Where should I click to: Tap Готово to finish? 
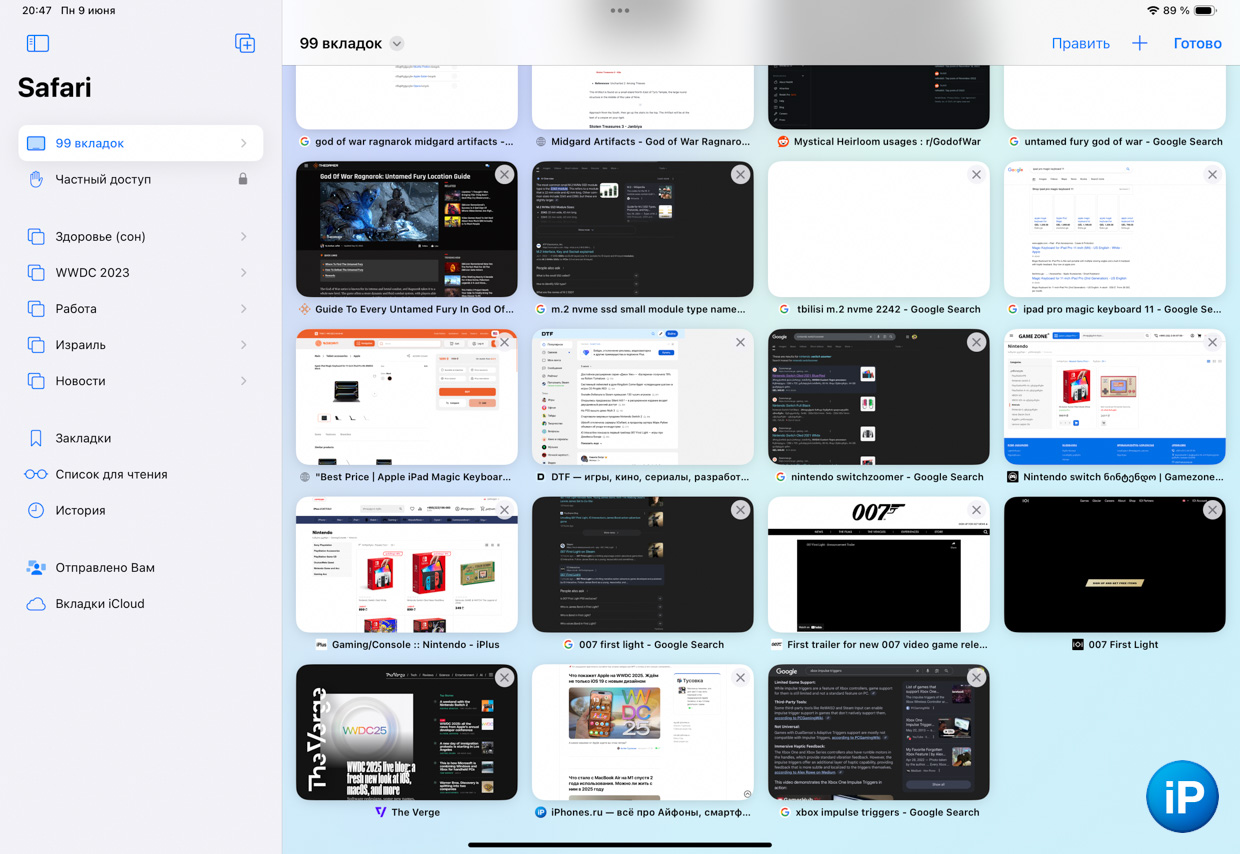[x=1197, y=43]
